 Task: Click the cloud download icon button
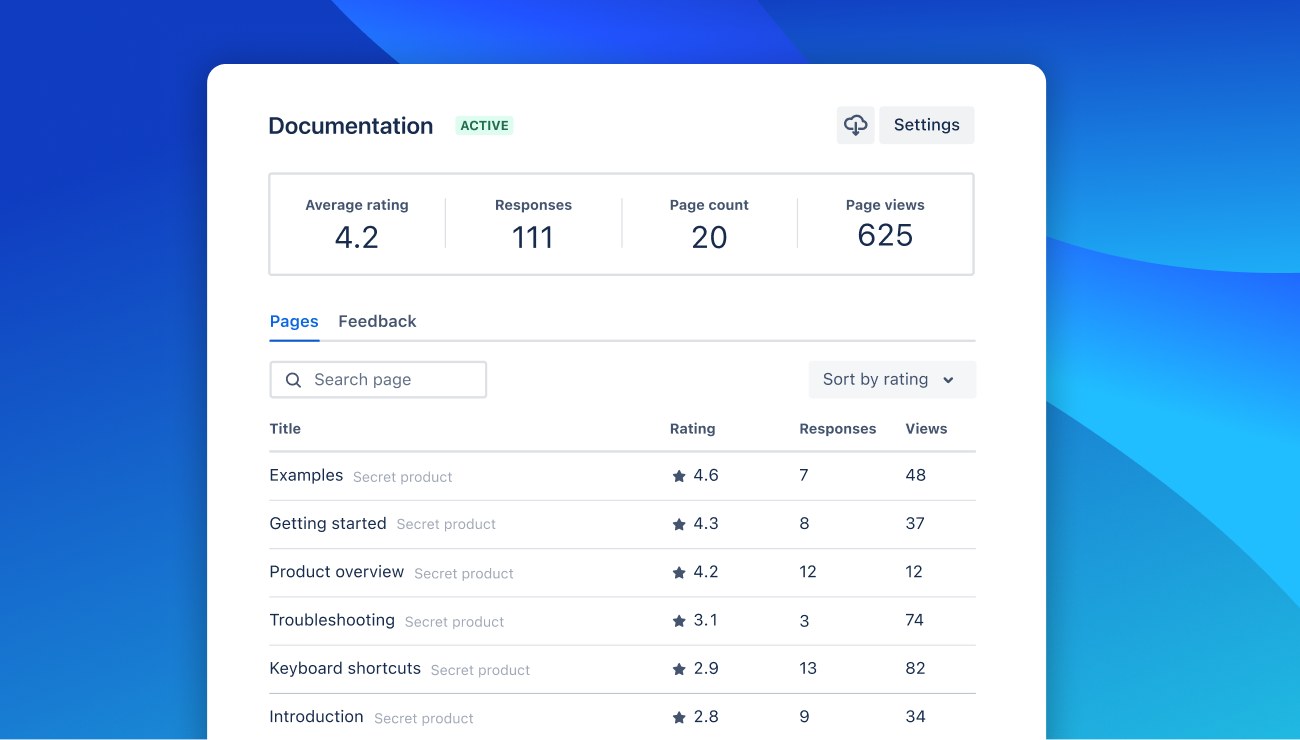pyautogui.click(x=855, y=125)
